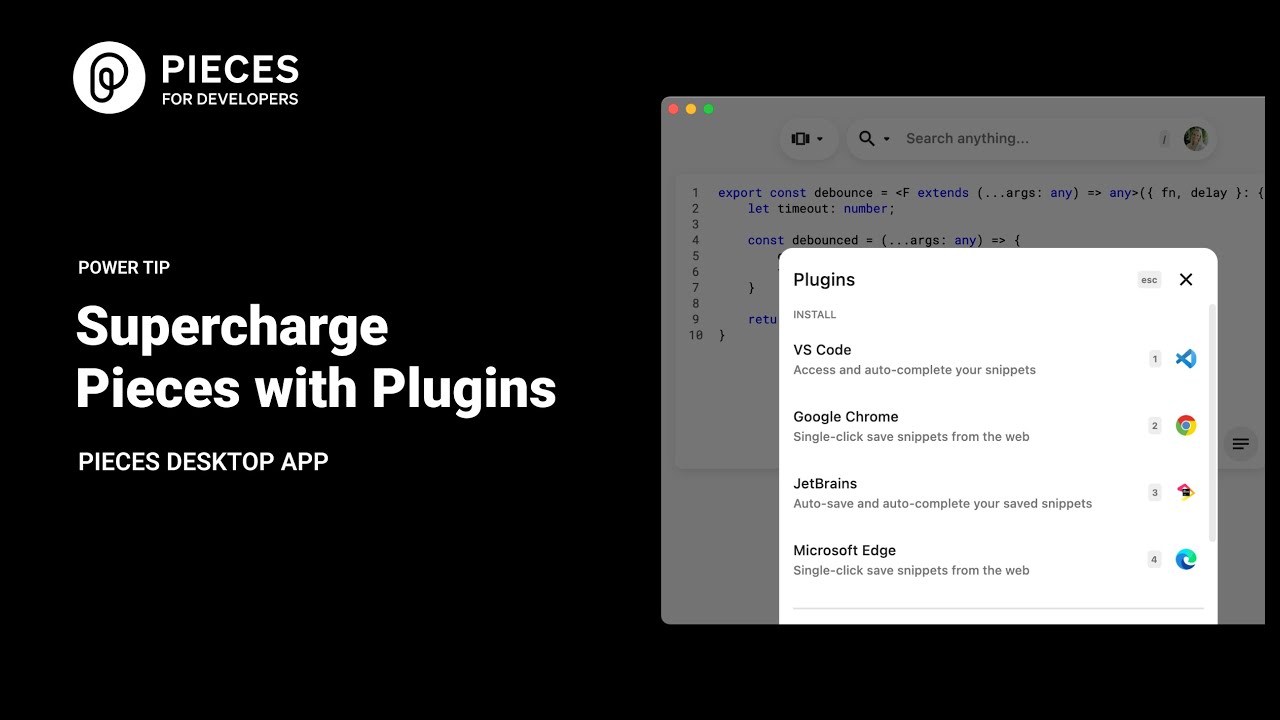Click the Google Chrome logo icon

[1186, 426]
